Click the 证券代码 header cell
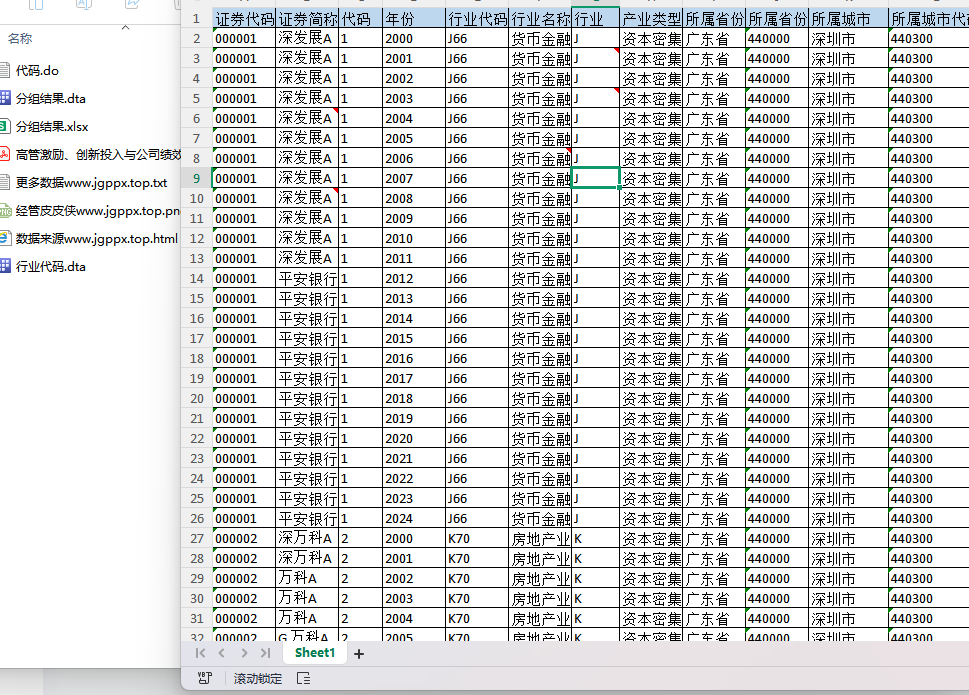The height and width of the screenshot is (695, 969). (x=244, y=19)
